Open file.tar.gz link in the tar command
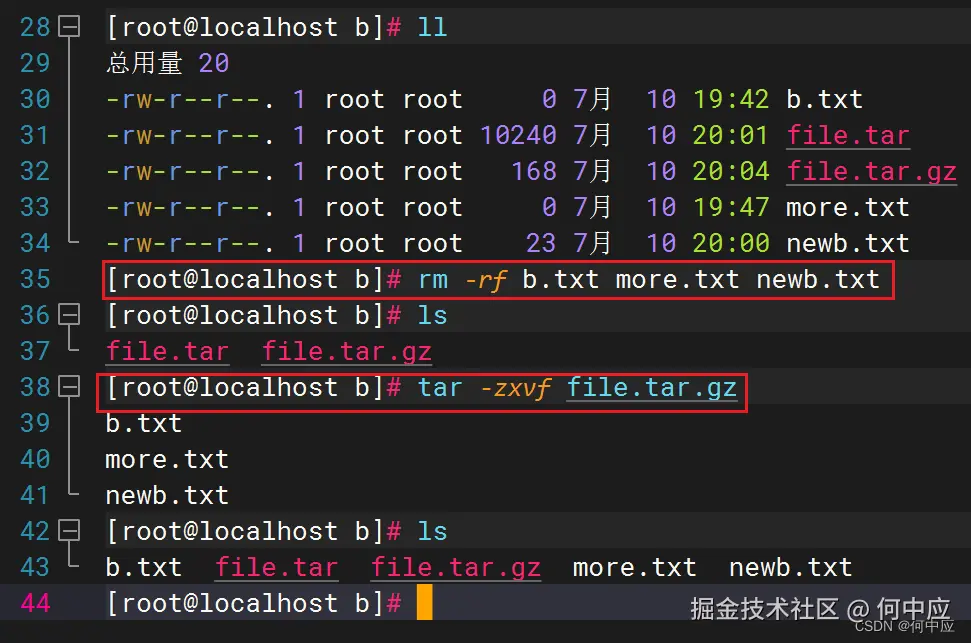Image resolution: width=971 pixels, height=643 pixels. point(652,387)
